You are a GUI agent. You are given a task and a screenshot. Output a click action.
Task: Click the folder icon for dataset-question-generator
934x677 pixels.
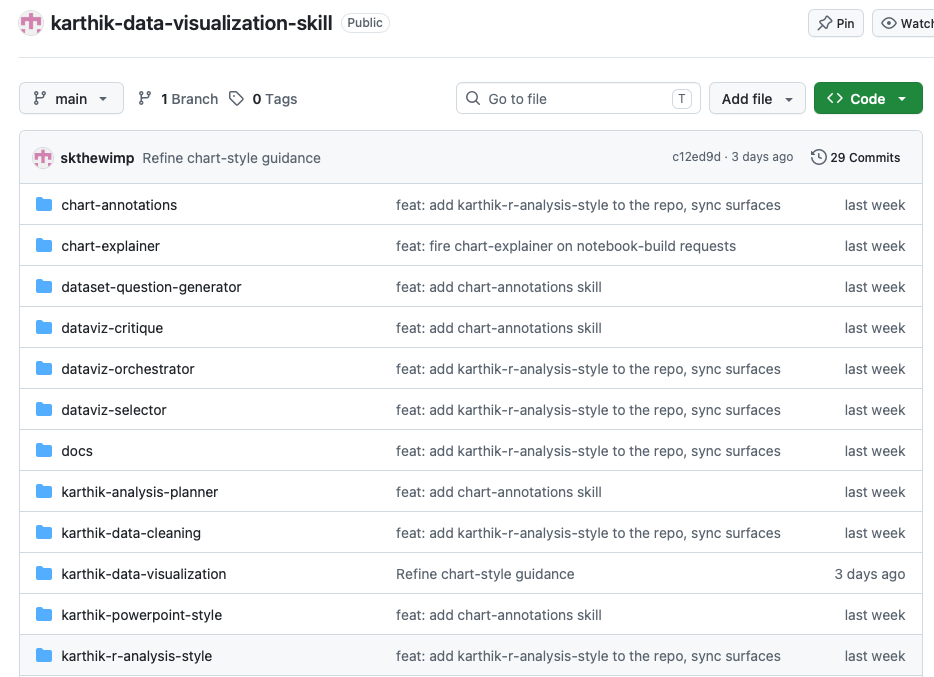pyautogui.click(x=44, y=287)
